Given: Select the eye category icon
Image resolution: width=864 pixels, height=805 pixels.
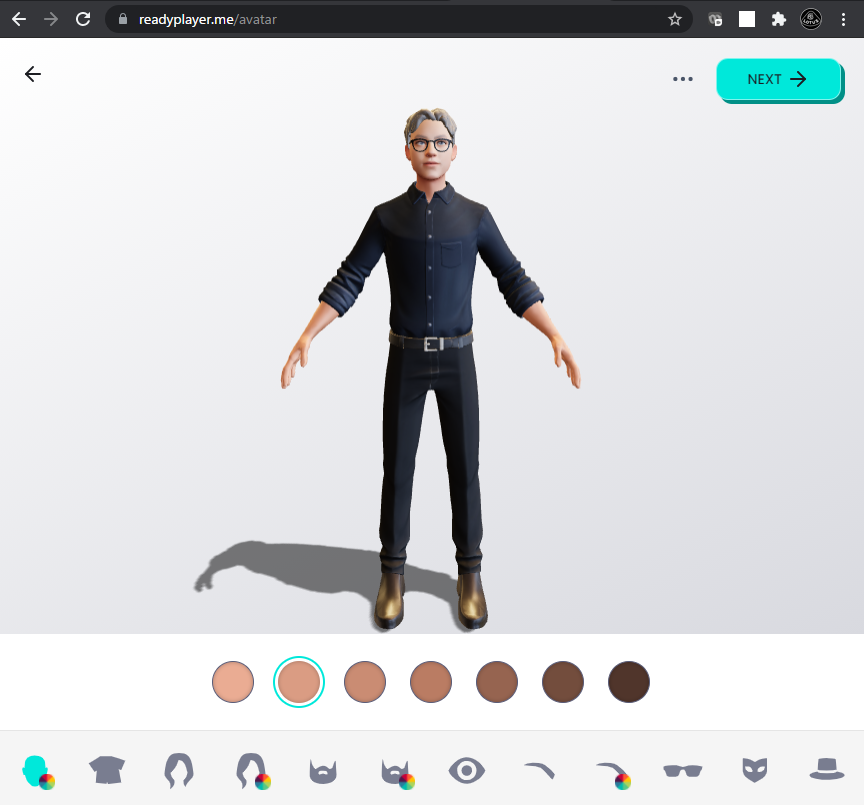Looking at the screenshot, I should (467, 770).
